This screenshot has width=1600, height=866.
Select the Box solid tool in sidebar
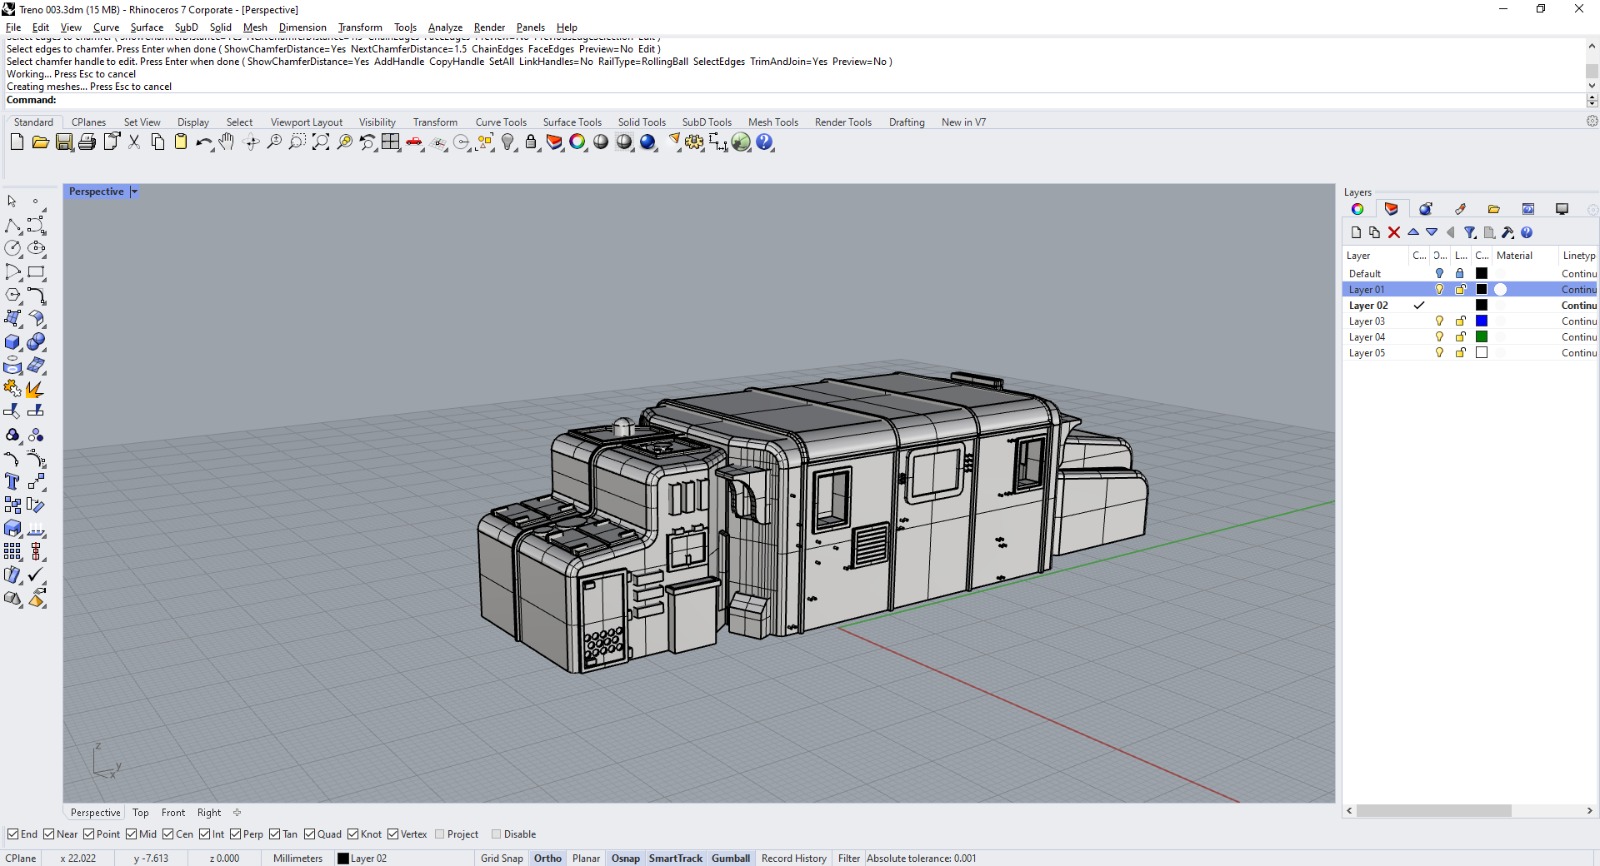13,342
